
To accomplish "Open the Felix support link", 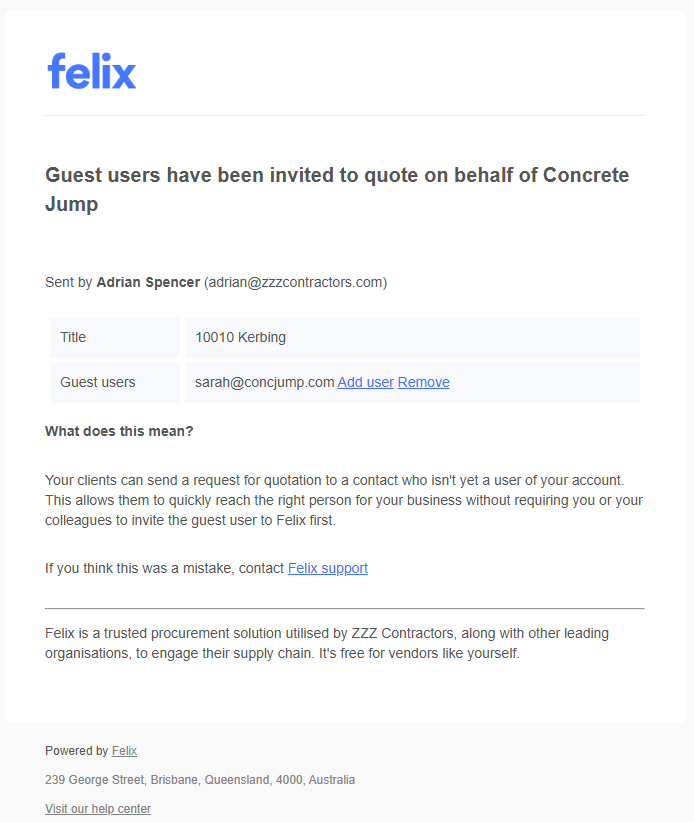I will click(x=327, y=568).
